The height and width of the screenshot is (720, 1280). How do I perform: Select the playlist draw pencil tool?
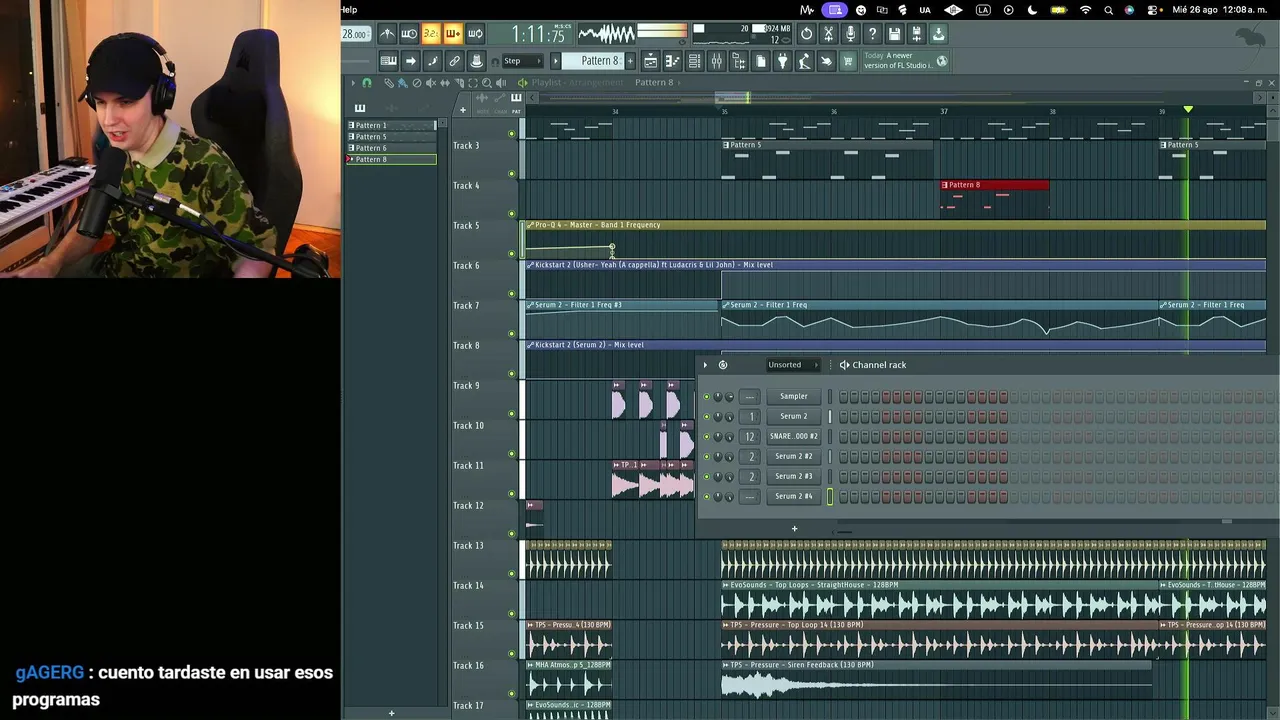pos(389,83)
